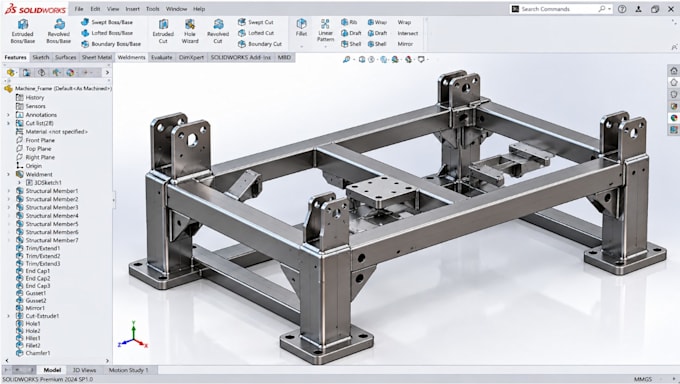The image size is (680, 384).
Task: Select the Linear Pattern tool
Action: coord(325,30)
